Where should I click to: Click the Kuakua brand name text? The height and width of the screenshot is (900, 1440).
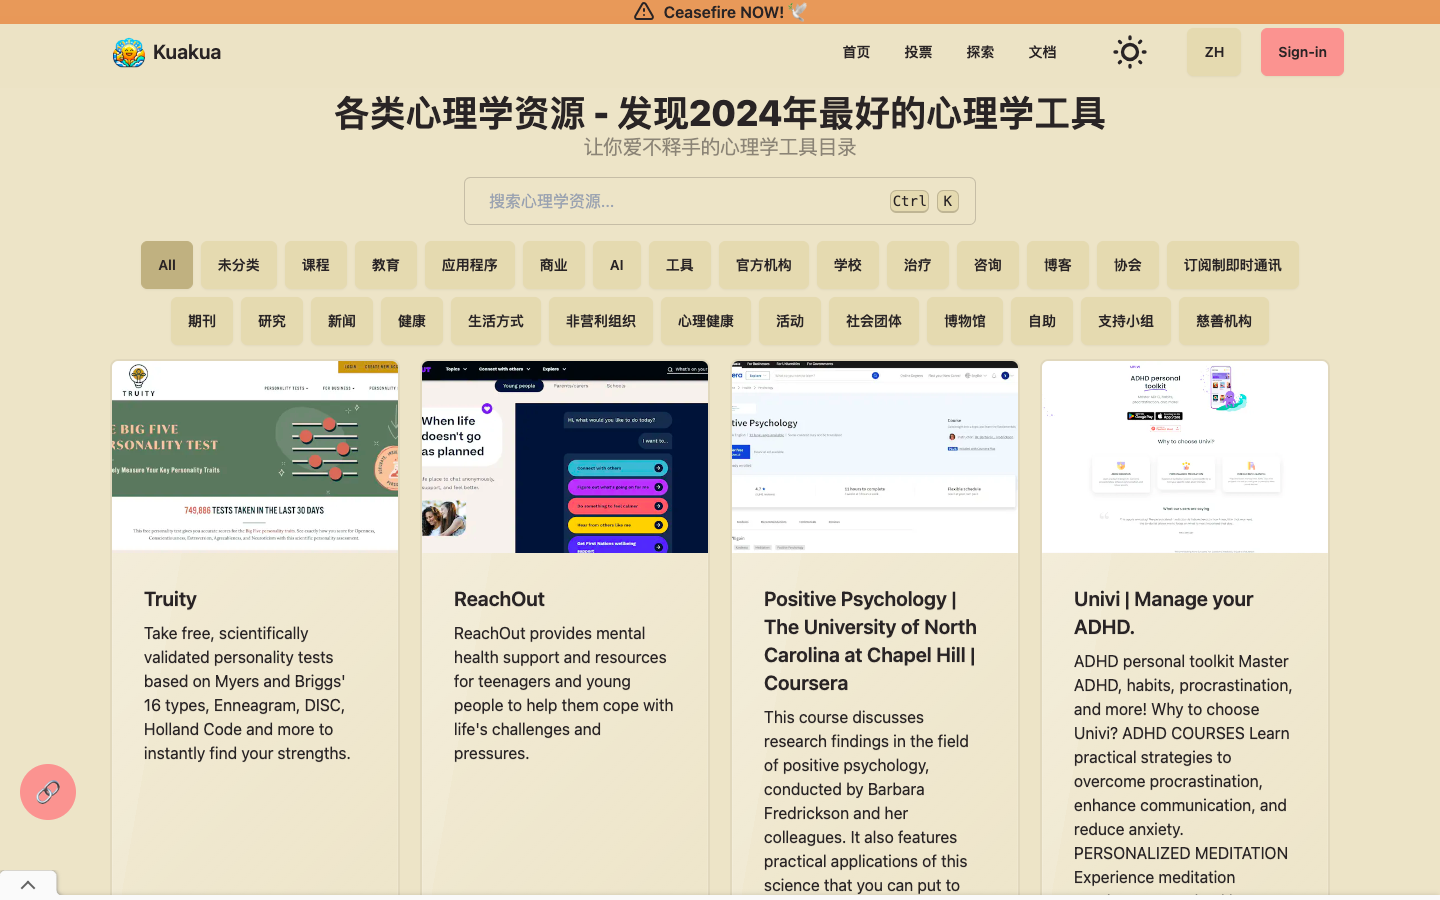[187, 52]
